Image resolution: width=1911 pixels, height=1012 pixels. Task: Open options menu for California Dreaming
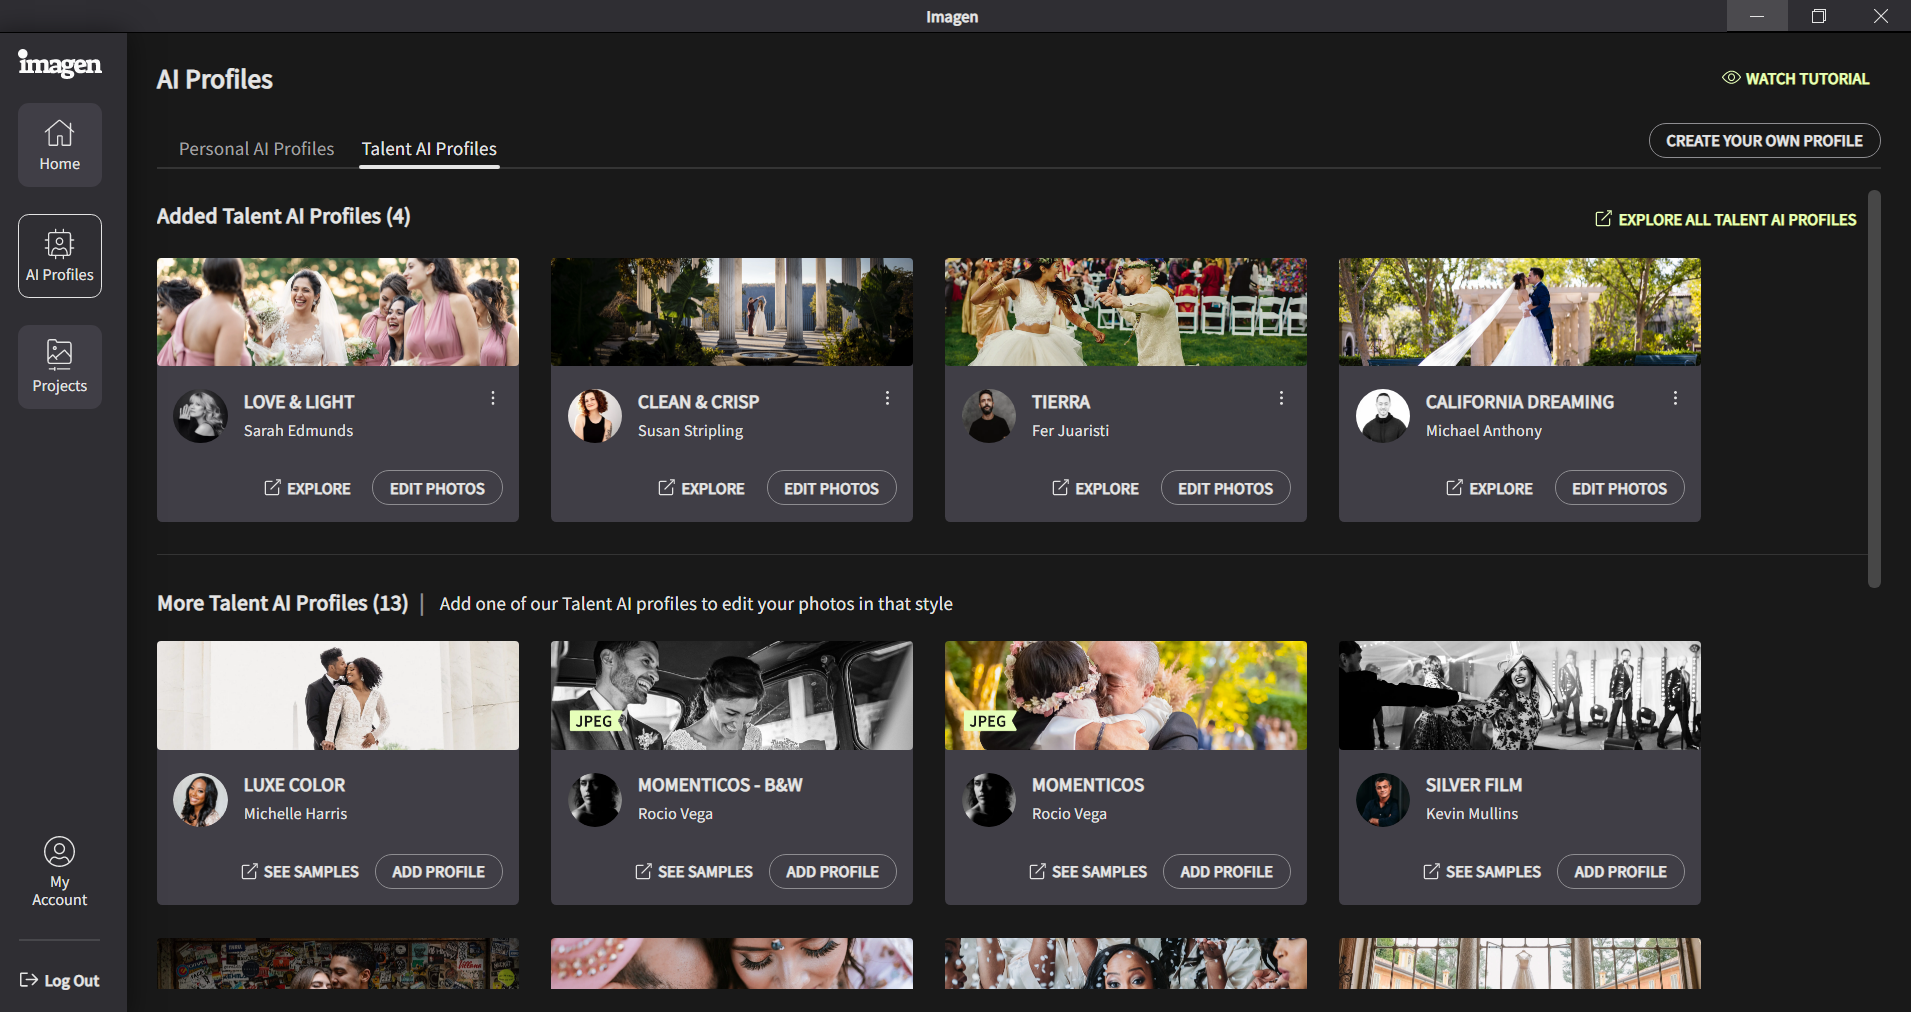coord(1675,398)
